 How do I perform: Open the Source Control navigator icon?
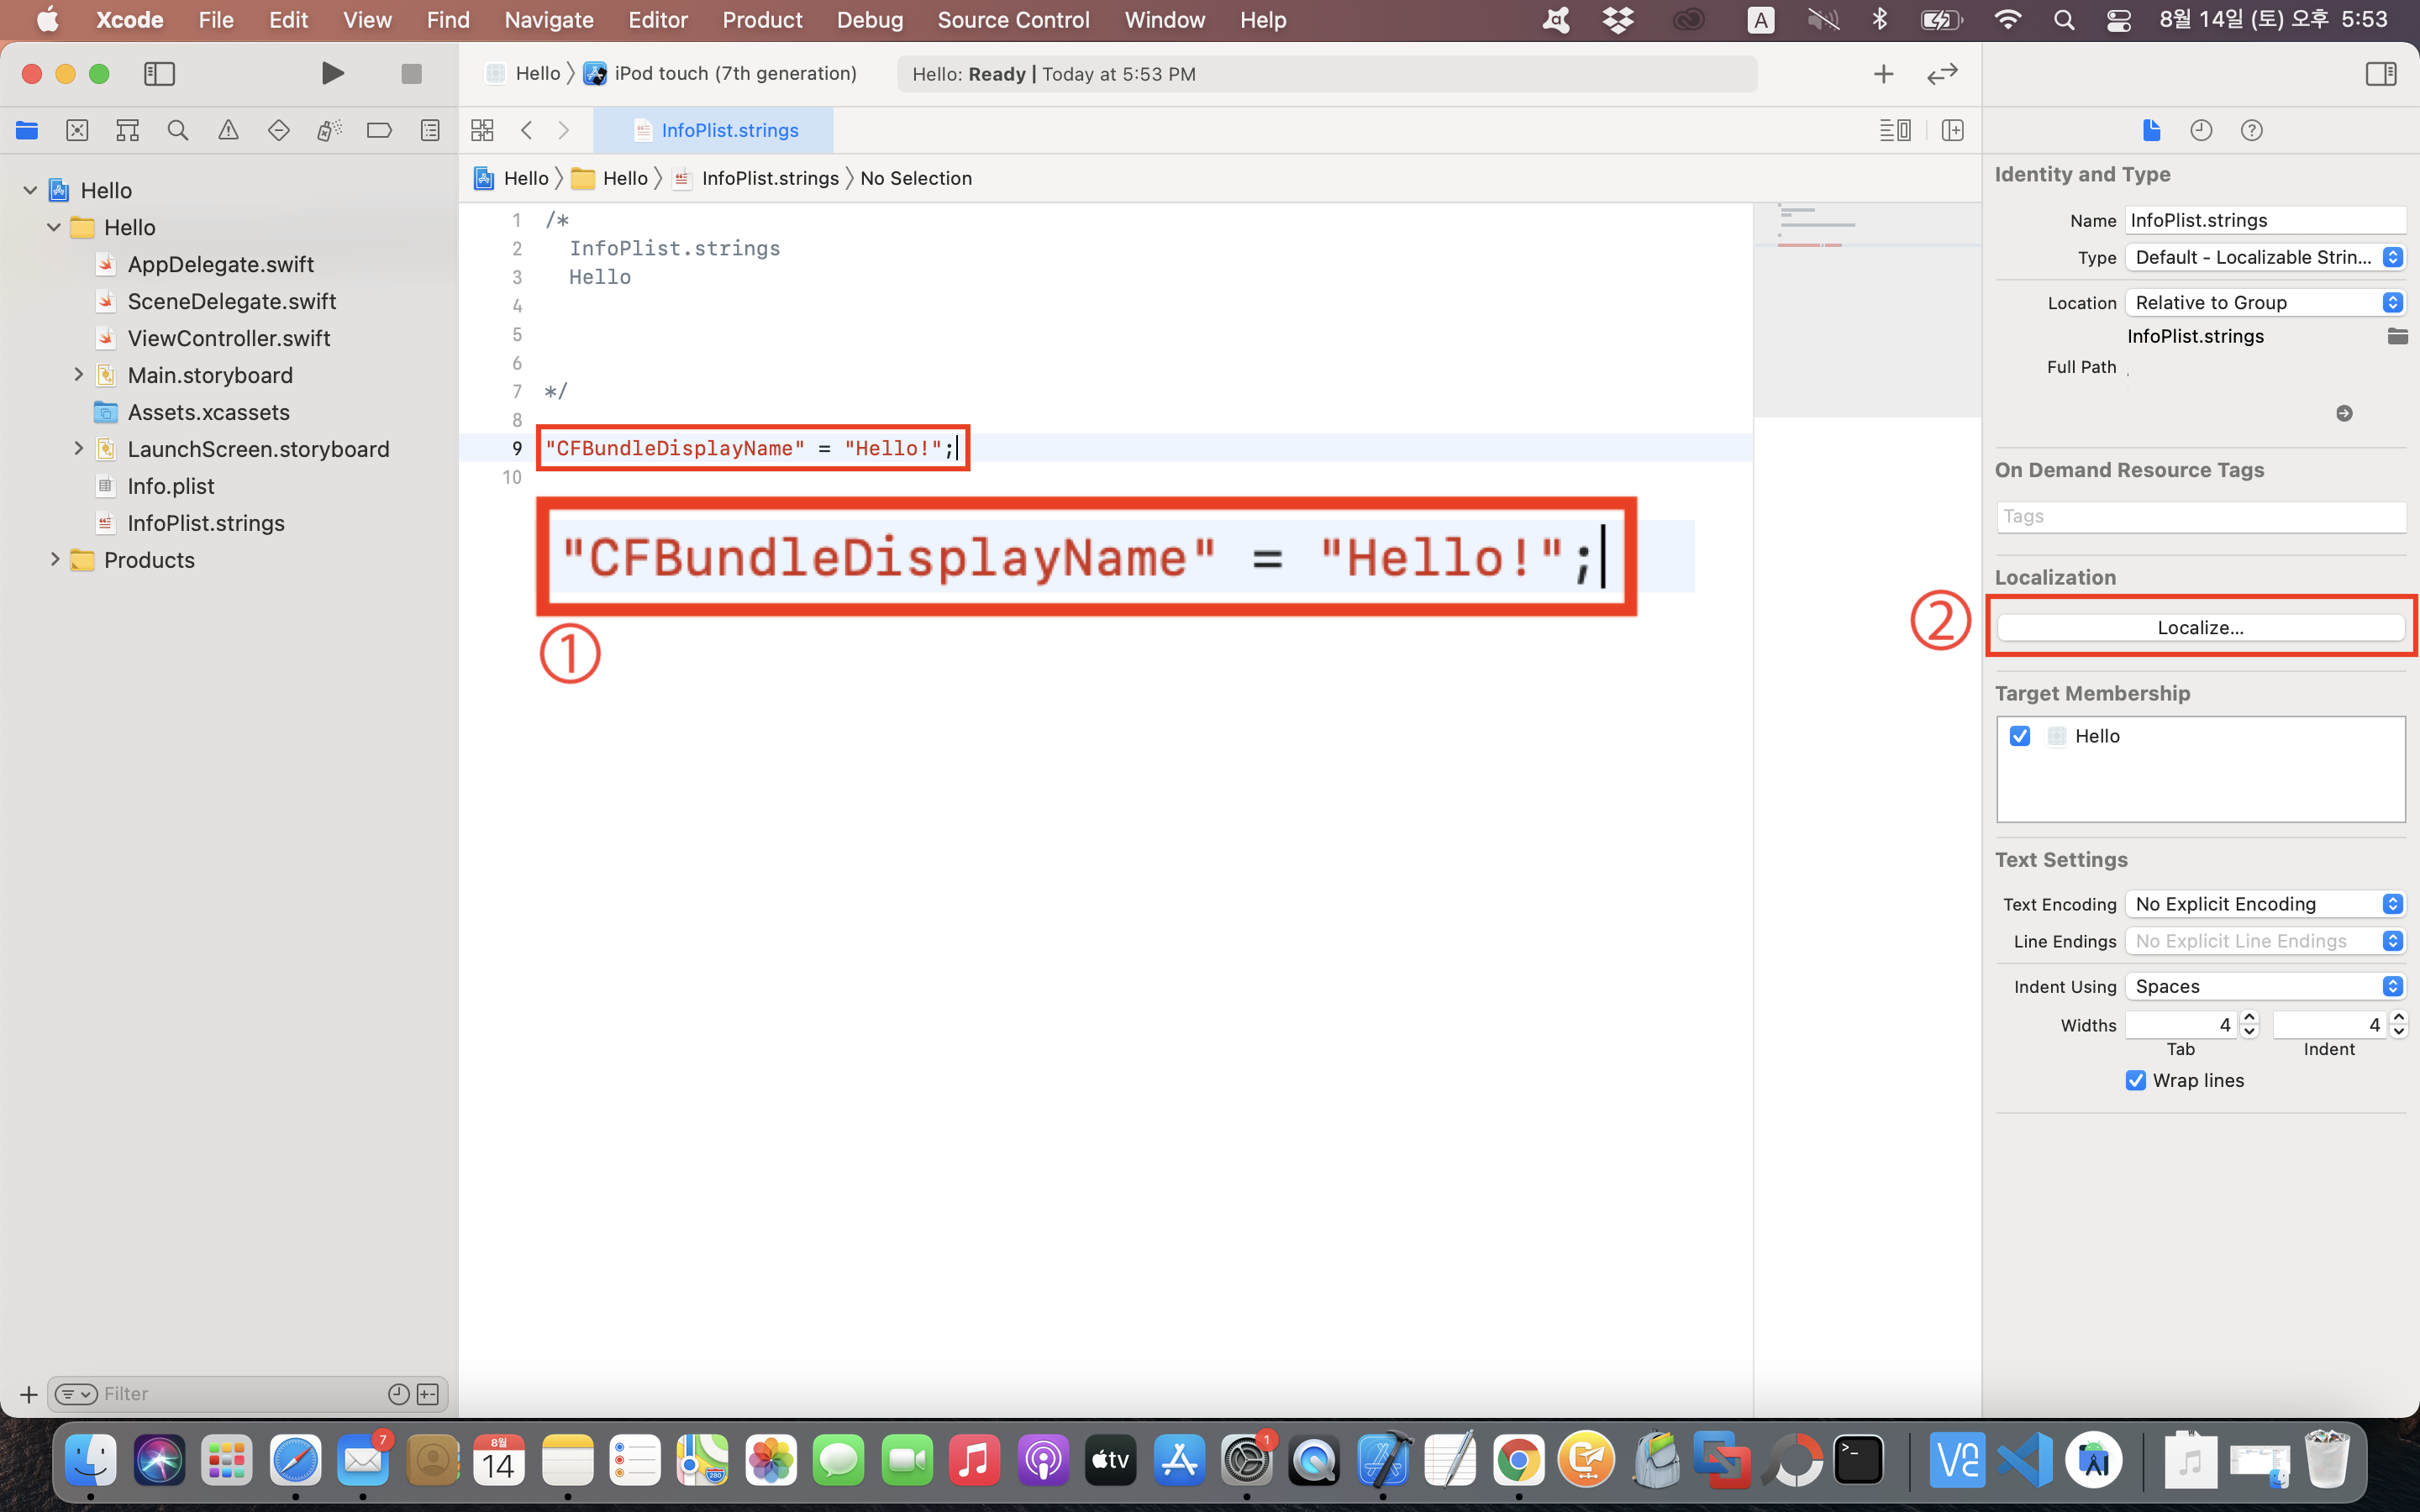click(x=77, y=130)
